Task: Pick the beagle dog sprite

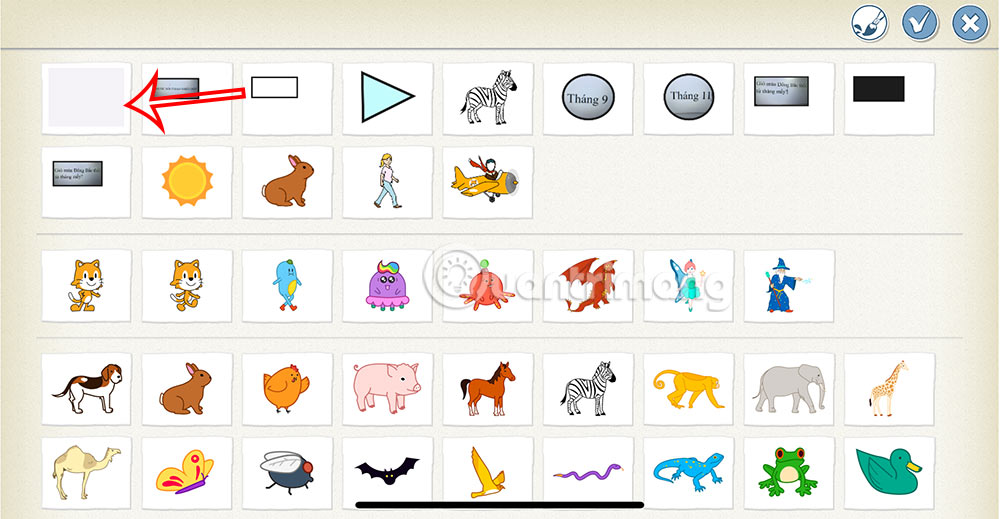Action: tap(87, 389)
